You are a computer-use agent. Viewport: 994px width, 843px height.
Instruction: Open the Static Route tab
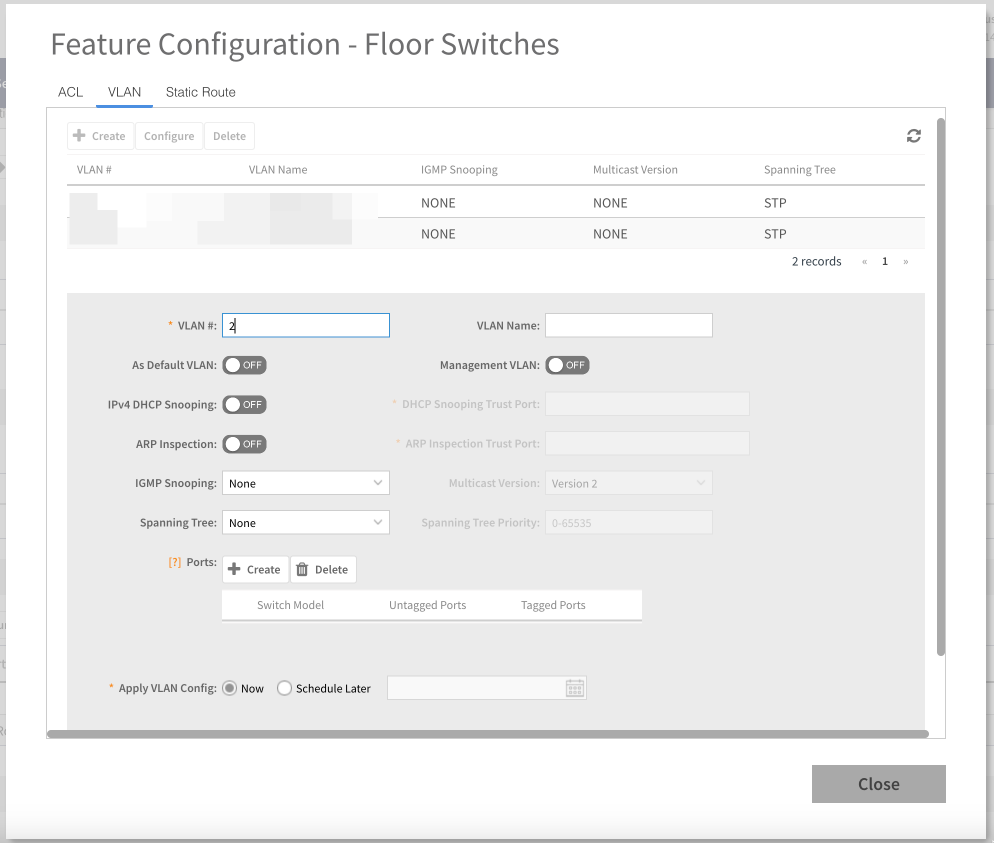200,92
